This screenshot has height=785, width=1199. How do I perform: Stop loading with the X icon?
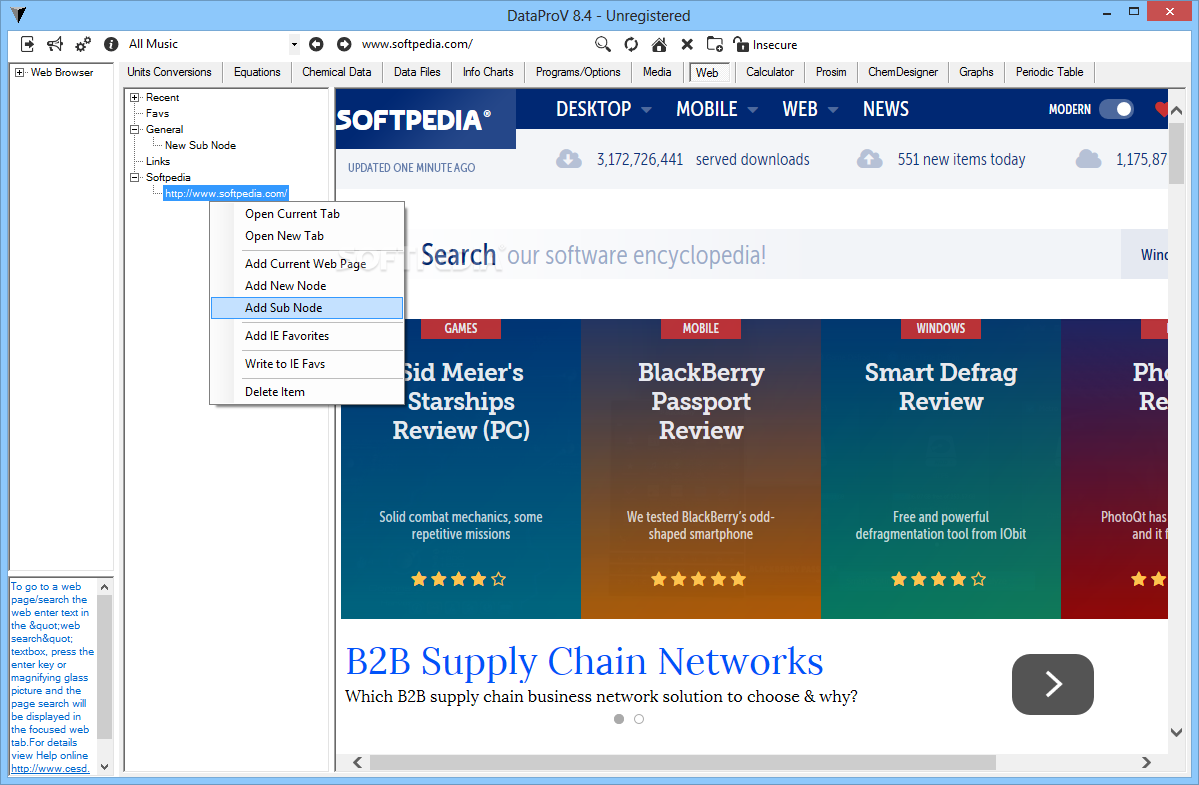tap(687, 44)
